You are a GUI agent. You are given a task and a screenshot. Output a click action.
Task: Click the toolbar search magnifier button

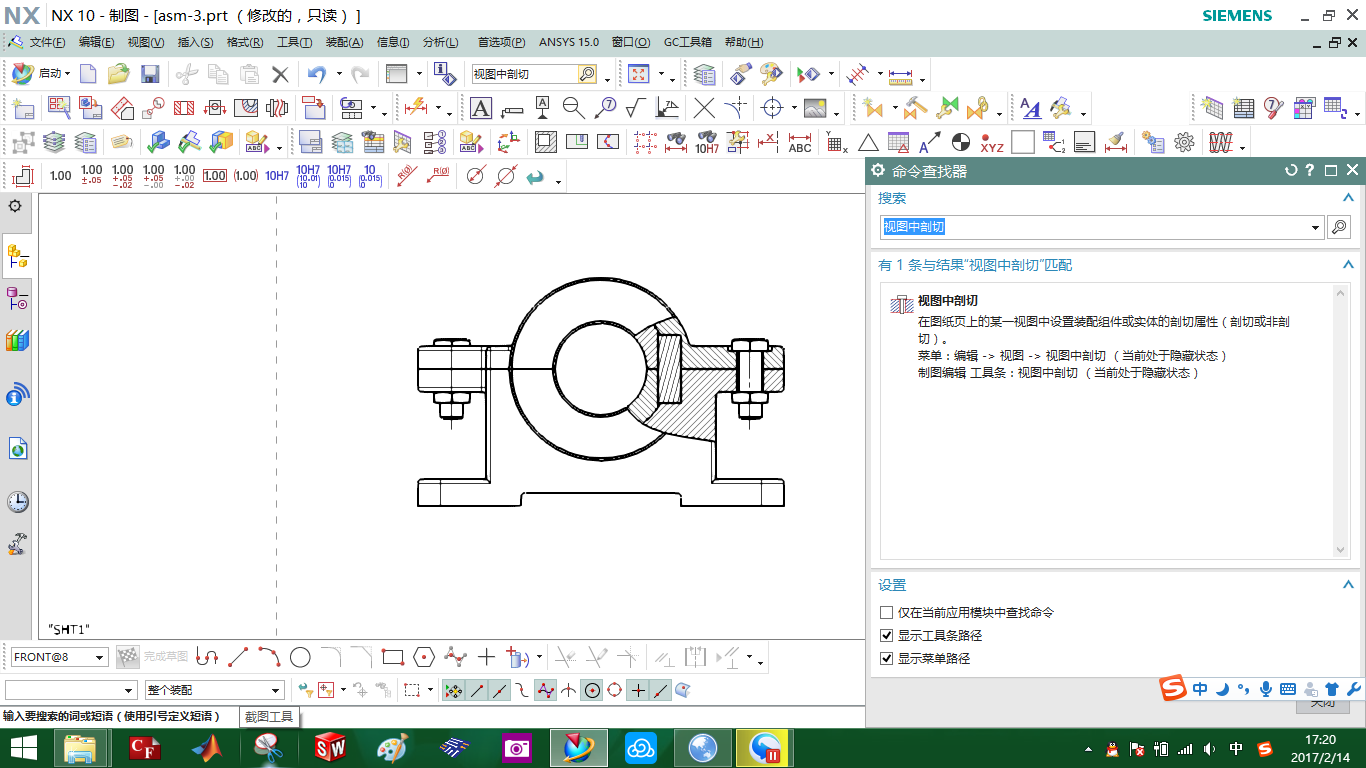[x=587, y=74]
